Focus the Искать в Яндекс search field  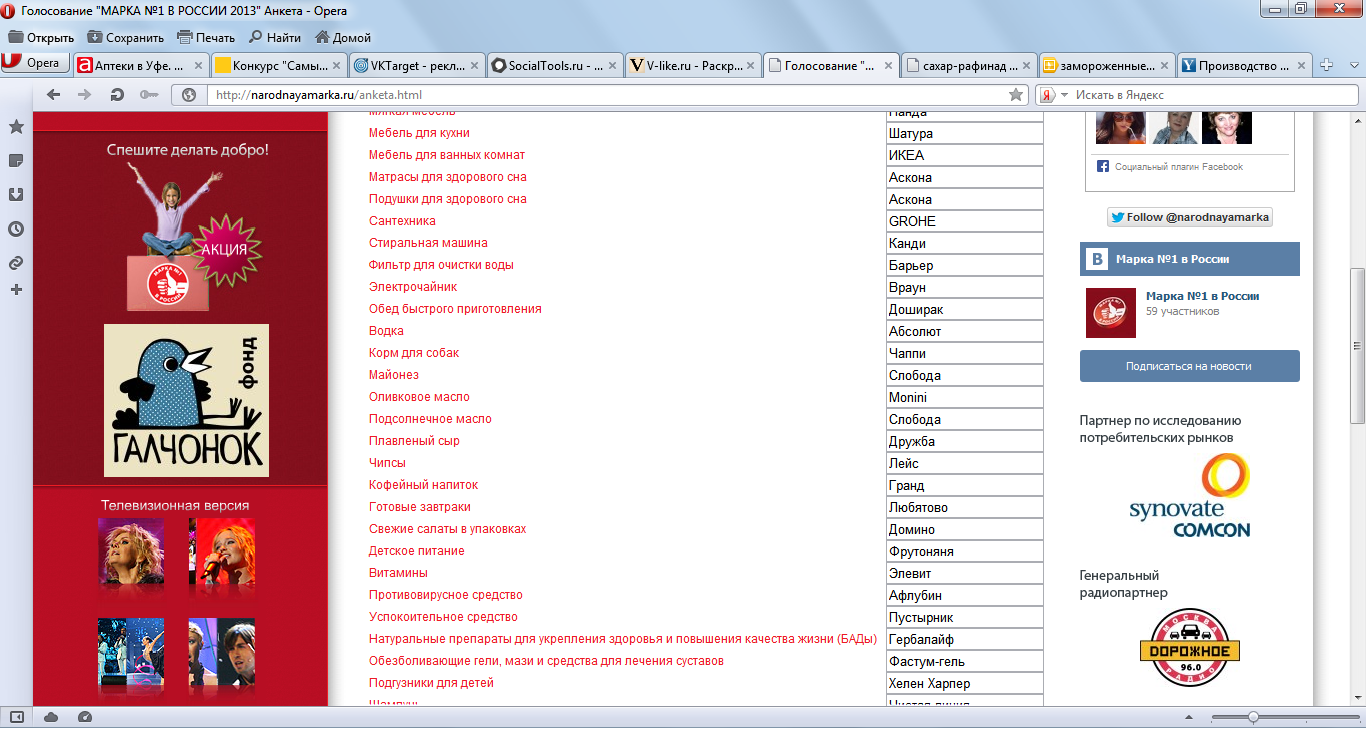1214,95
